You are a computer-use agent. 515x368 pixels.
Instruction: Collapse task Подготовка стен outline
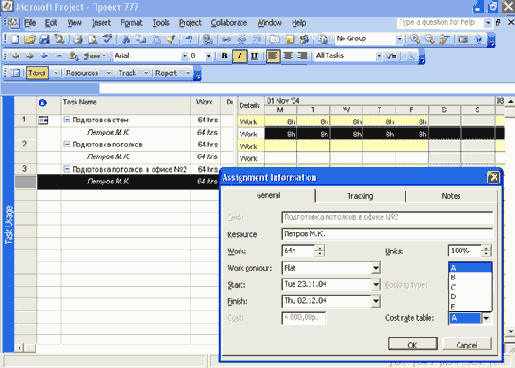[67, 119]
